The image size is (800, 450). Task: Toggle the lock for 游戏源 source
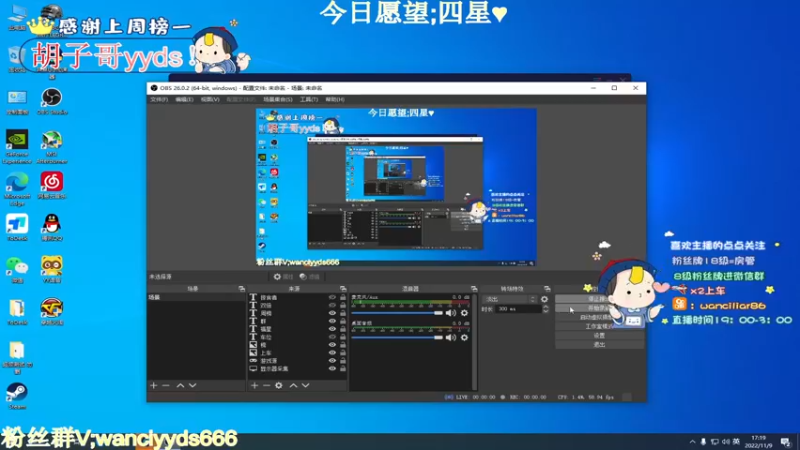pyautogui.click(x=343, y=361)
